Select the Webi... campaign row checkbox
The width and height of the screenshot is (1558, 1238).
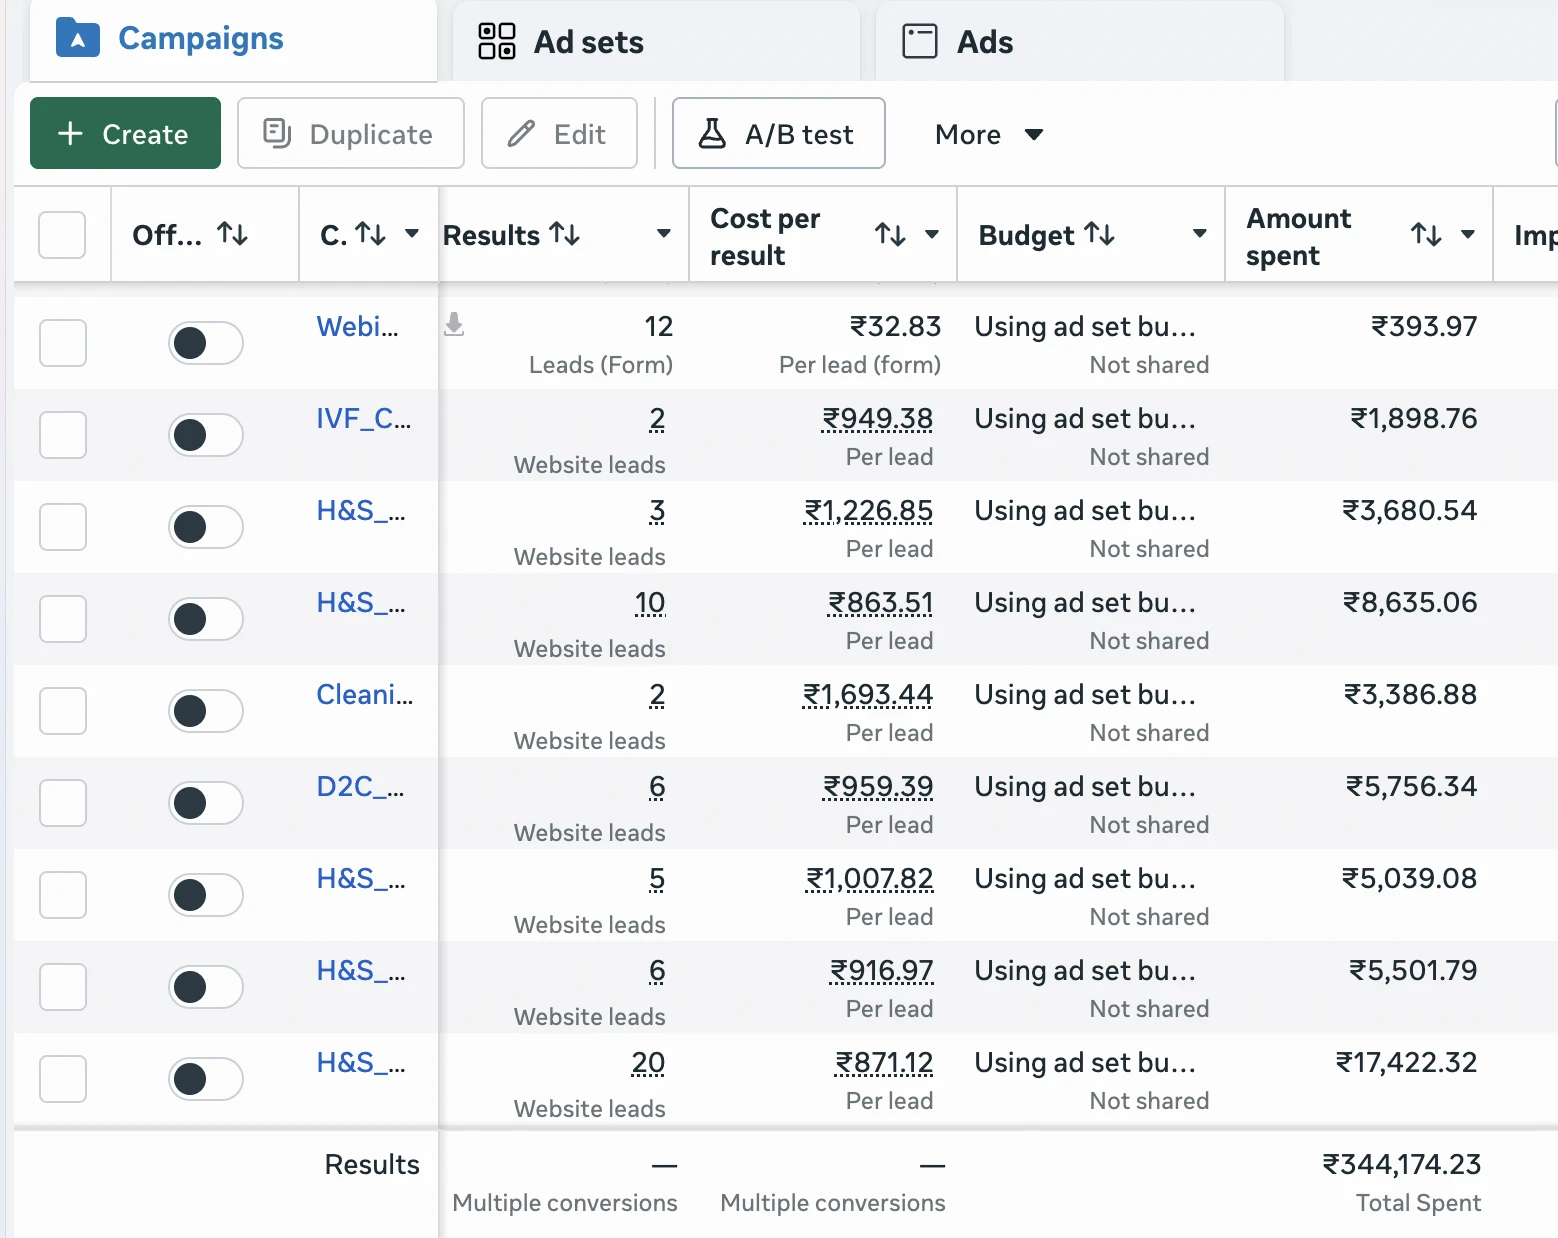coord(63,343)
